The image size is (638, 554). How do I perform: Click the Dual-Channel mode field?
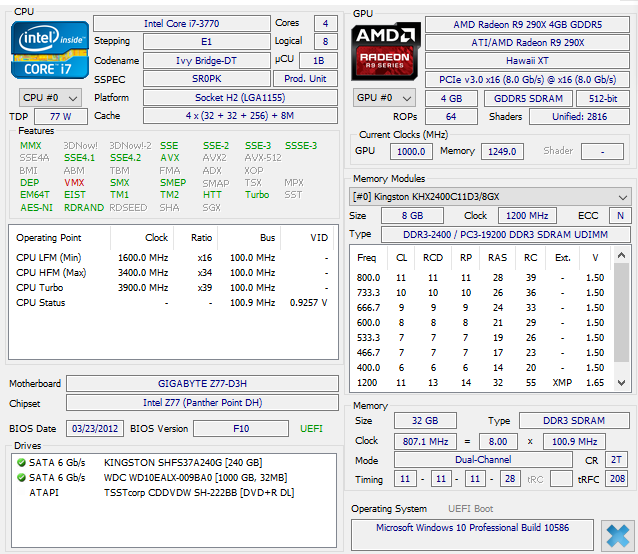coord(483,460)
